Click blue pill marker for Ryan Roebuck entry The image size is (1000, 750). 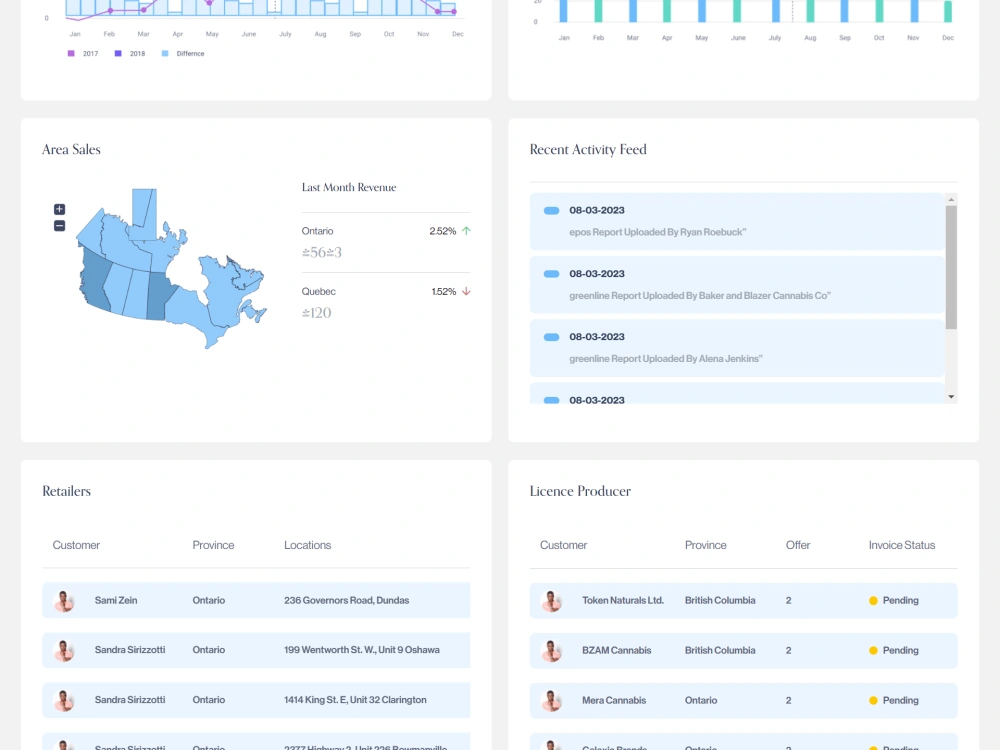(552, 210)
